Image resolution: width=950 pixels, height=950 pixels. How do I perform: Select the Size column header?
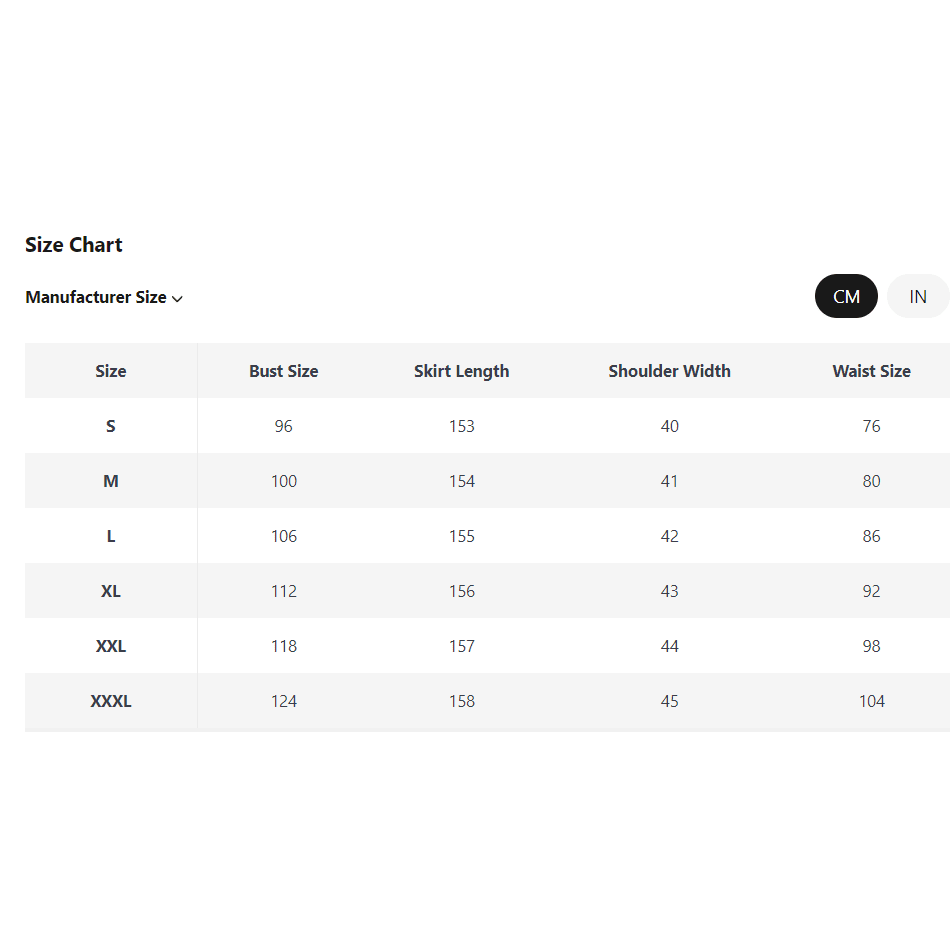[x=111, y=371]
